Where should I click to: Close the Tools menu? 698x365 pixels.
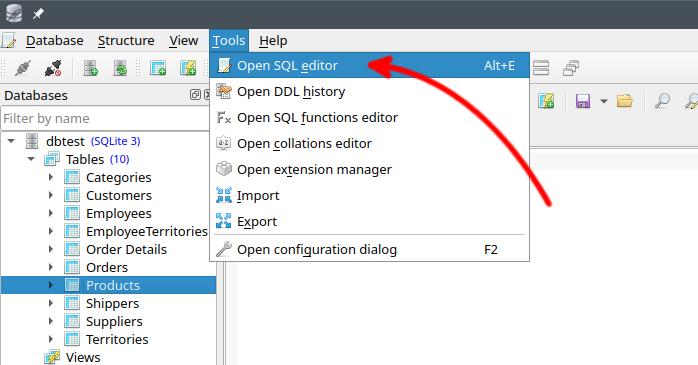coord(229,41)
